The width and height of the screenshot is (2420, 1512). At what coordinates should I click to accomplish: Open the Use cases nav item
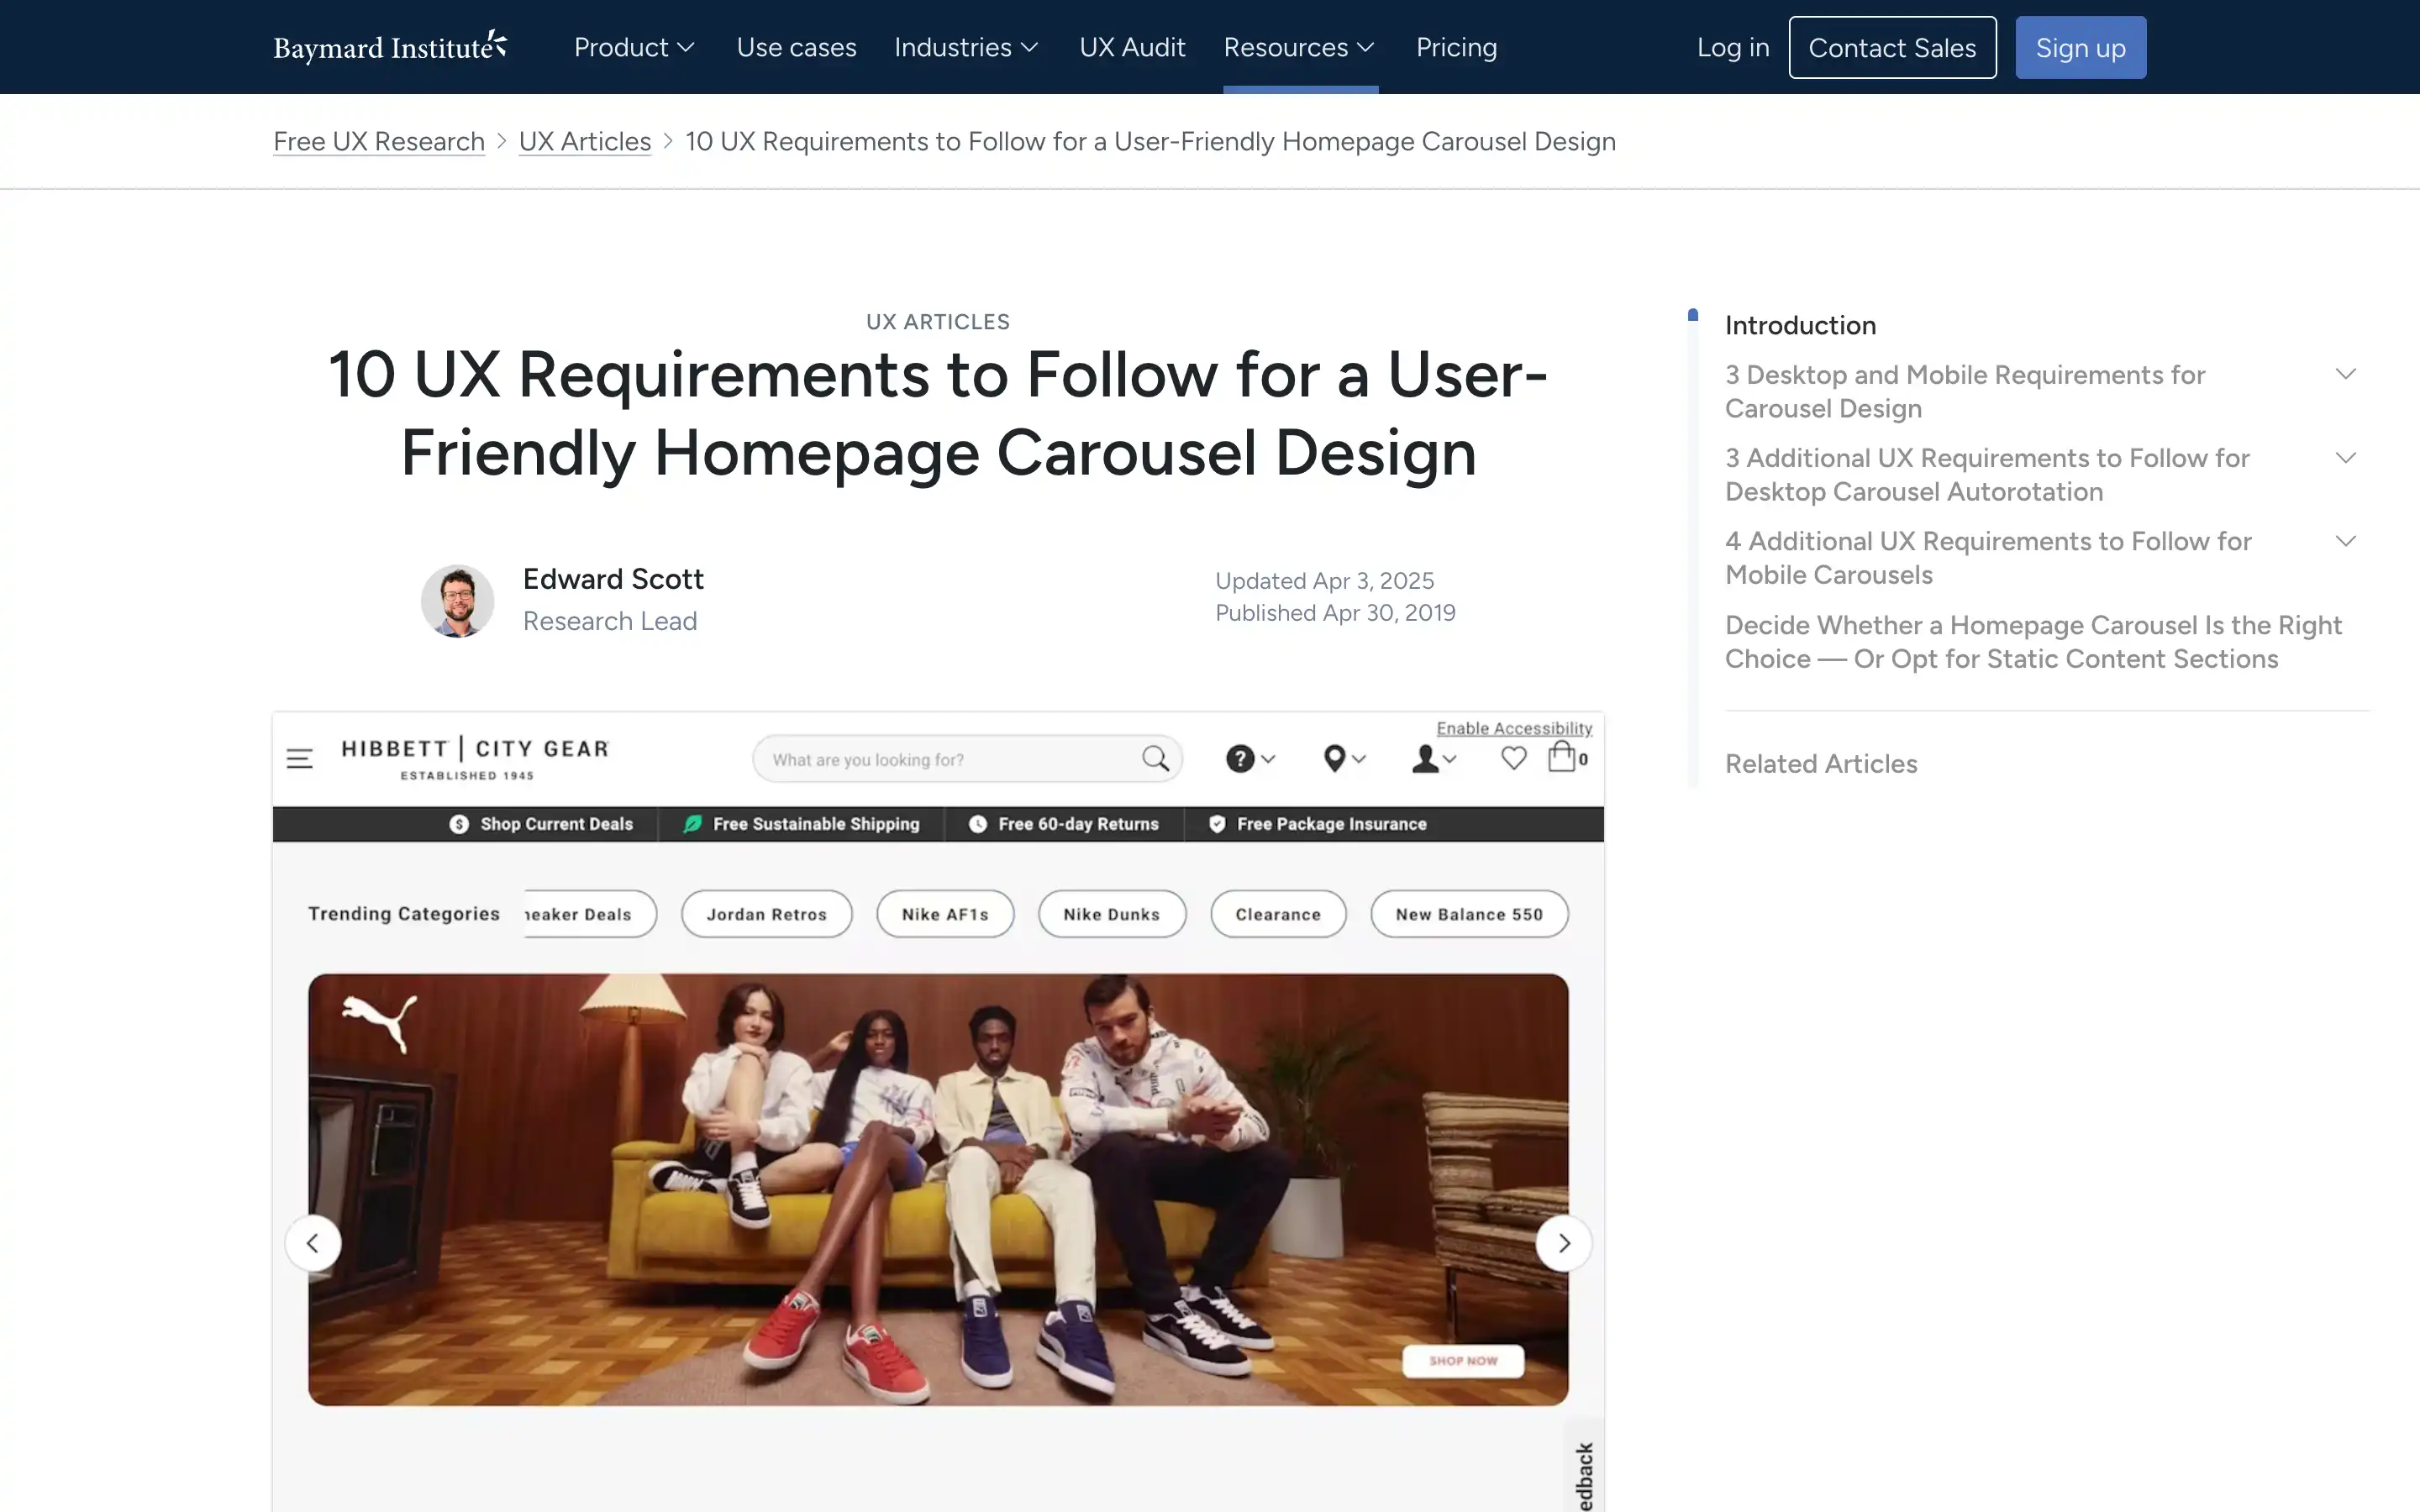pyautogui.click(x=796, y=47)
